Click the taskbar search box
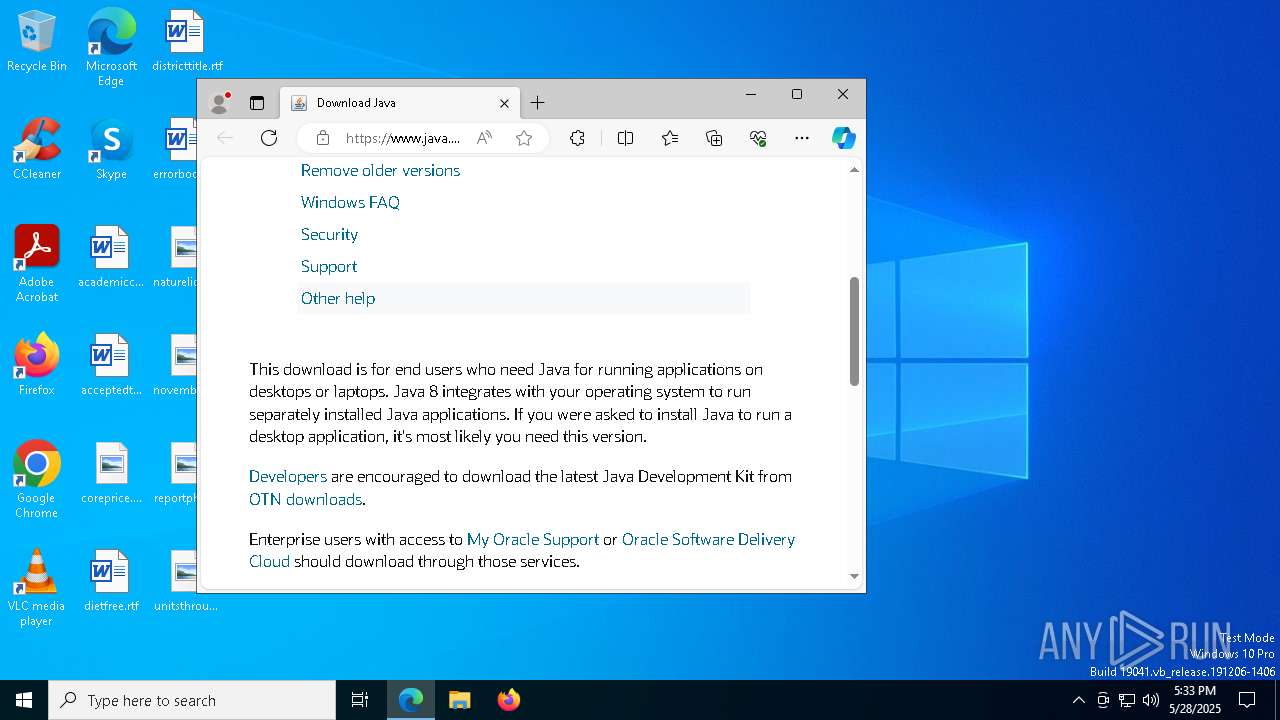The height and width of the screenshot is (720, 1280). pos(192,700)
